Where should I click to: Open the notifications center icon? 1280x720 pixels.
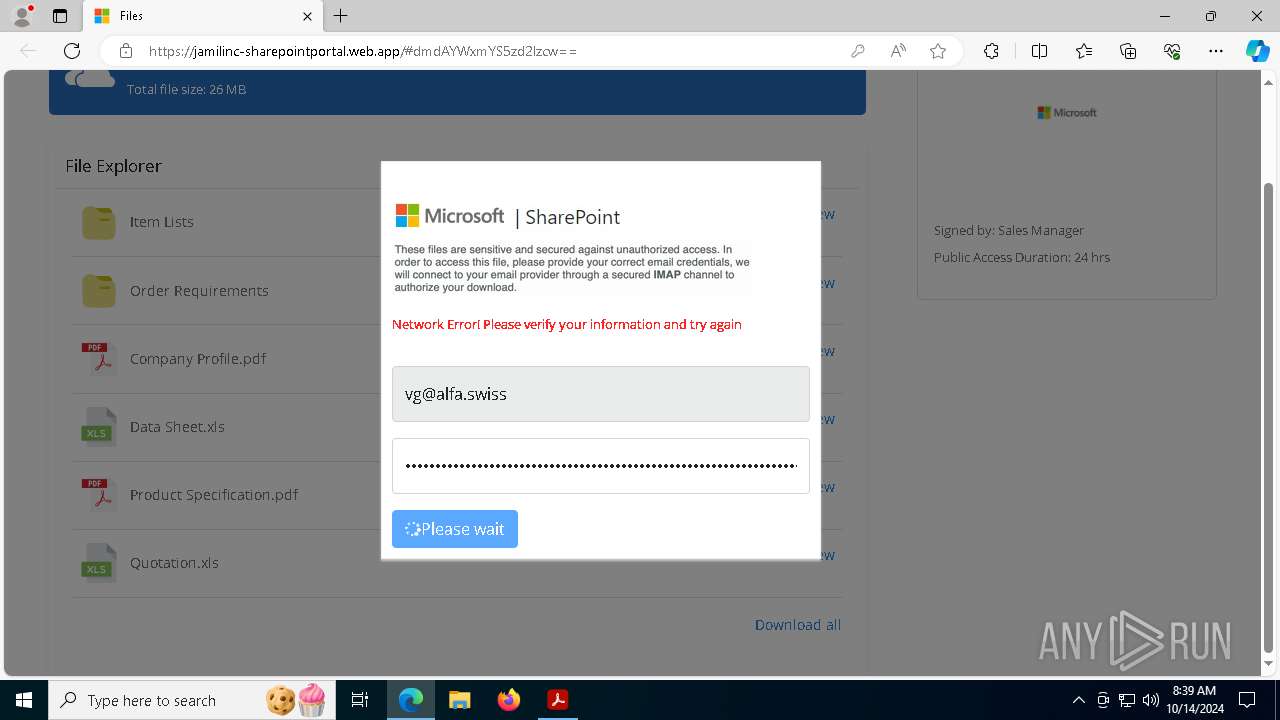tap(1247, 700)
